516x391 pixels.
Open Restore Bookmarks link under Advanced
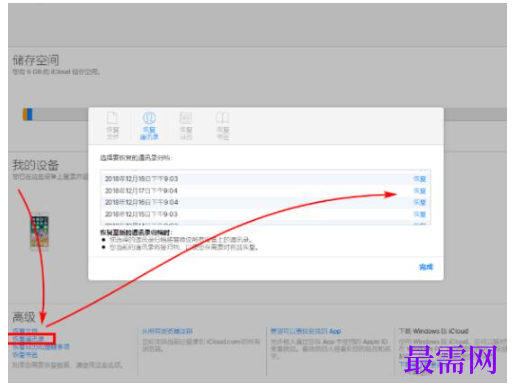pos(25,355)
